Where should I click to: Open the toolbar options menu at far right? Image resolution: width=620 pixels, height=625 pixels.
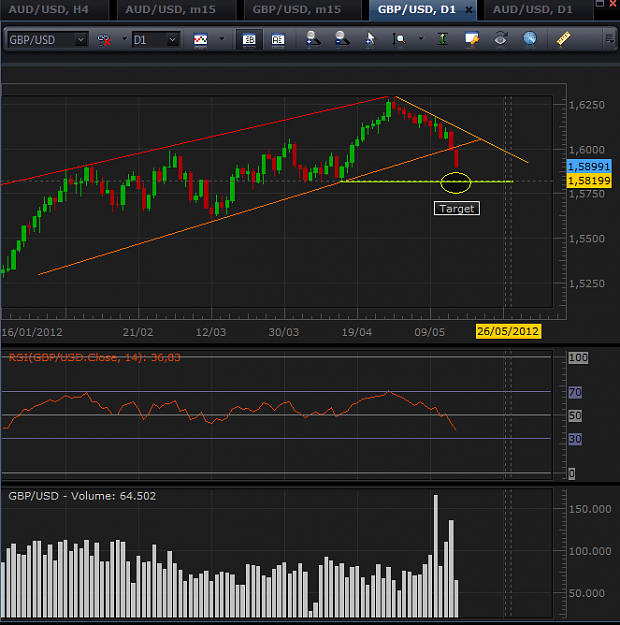pyautogui.click(x=610, y=39)
